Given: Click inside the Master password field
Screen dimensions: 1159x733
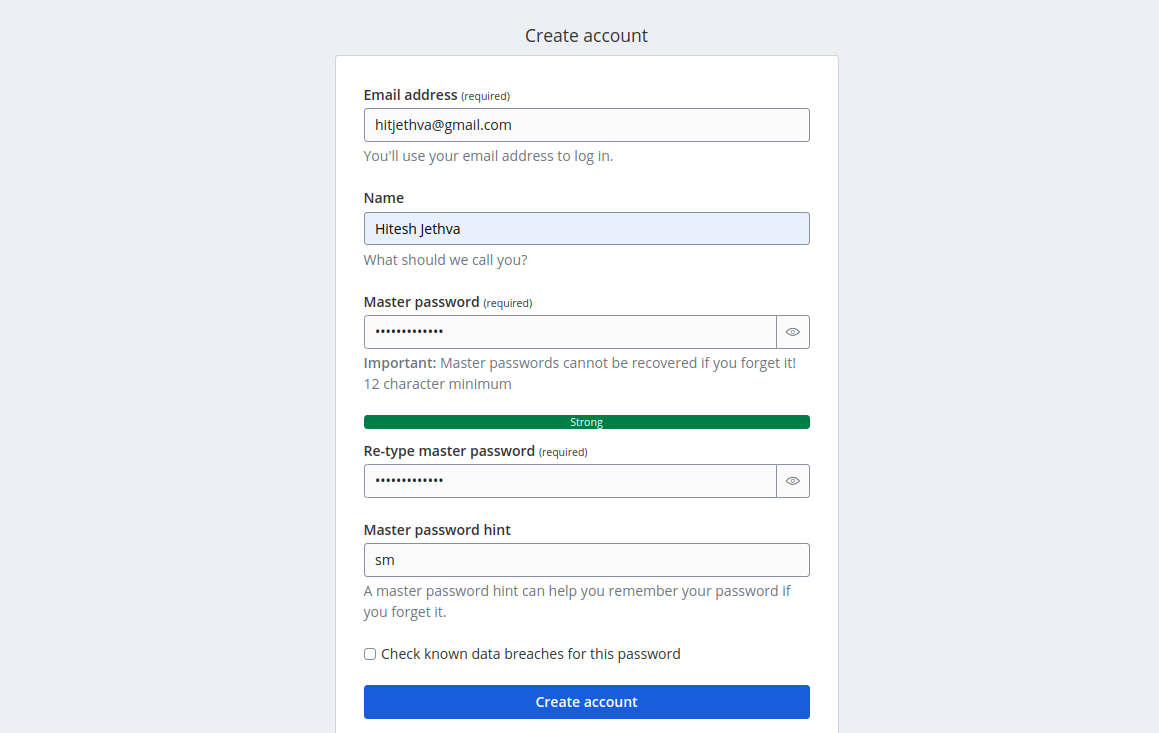Looking at the screenshot, I should tap(570, 332).
